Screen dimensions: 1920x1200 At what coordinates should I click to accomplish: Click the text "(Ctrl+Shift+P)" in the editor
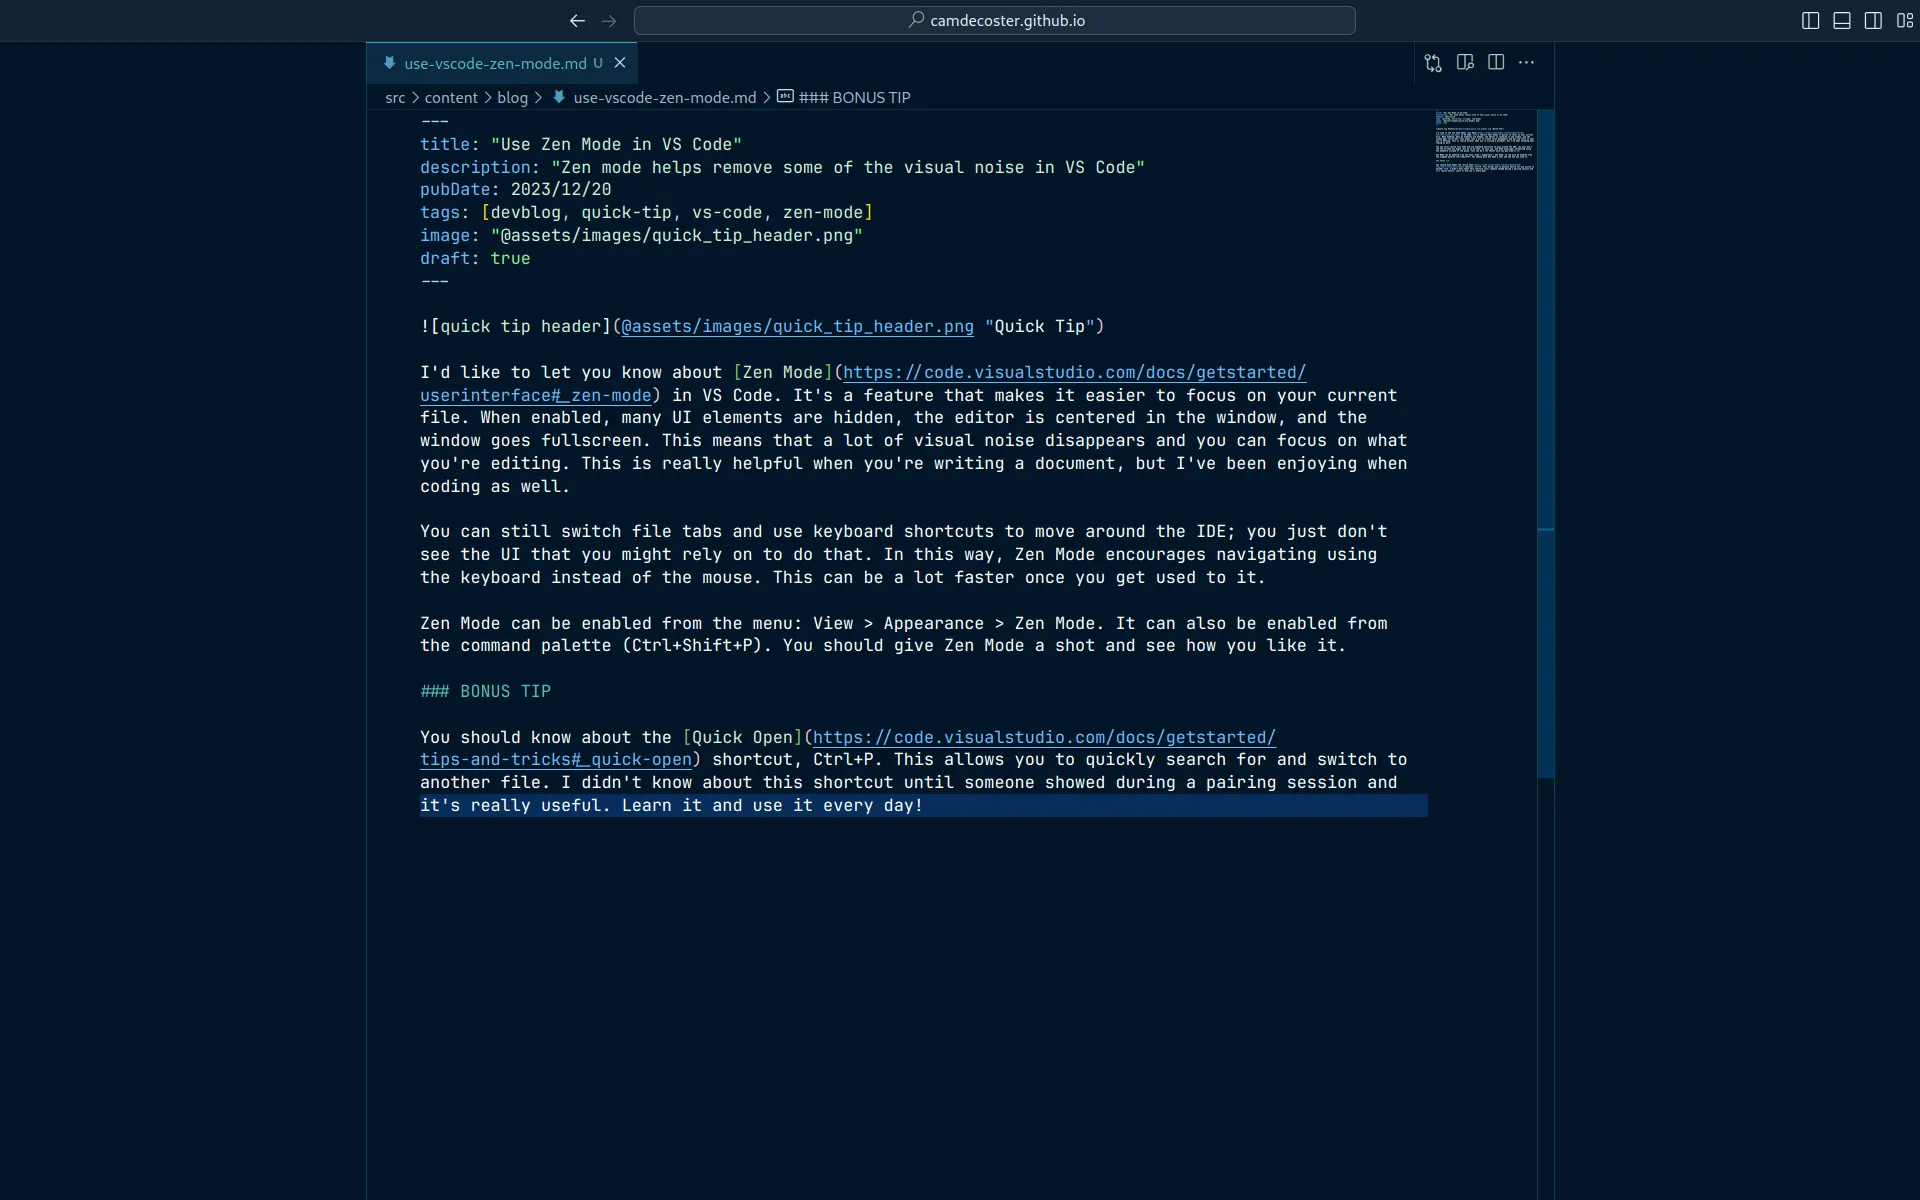(697, 646)
